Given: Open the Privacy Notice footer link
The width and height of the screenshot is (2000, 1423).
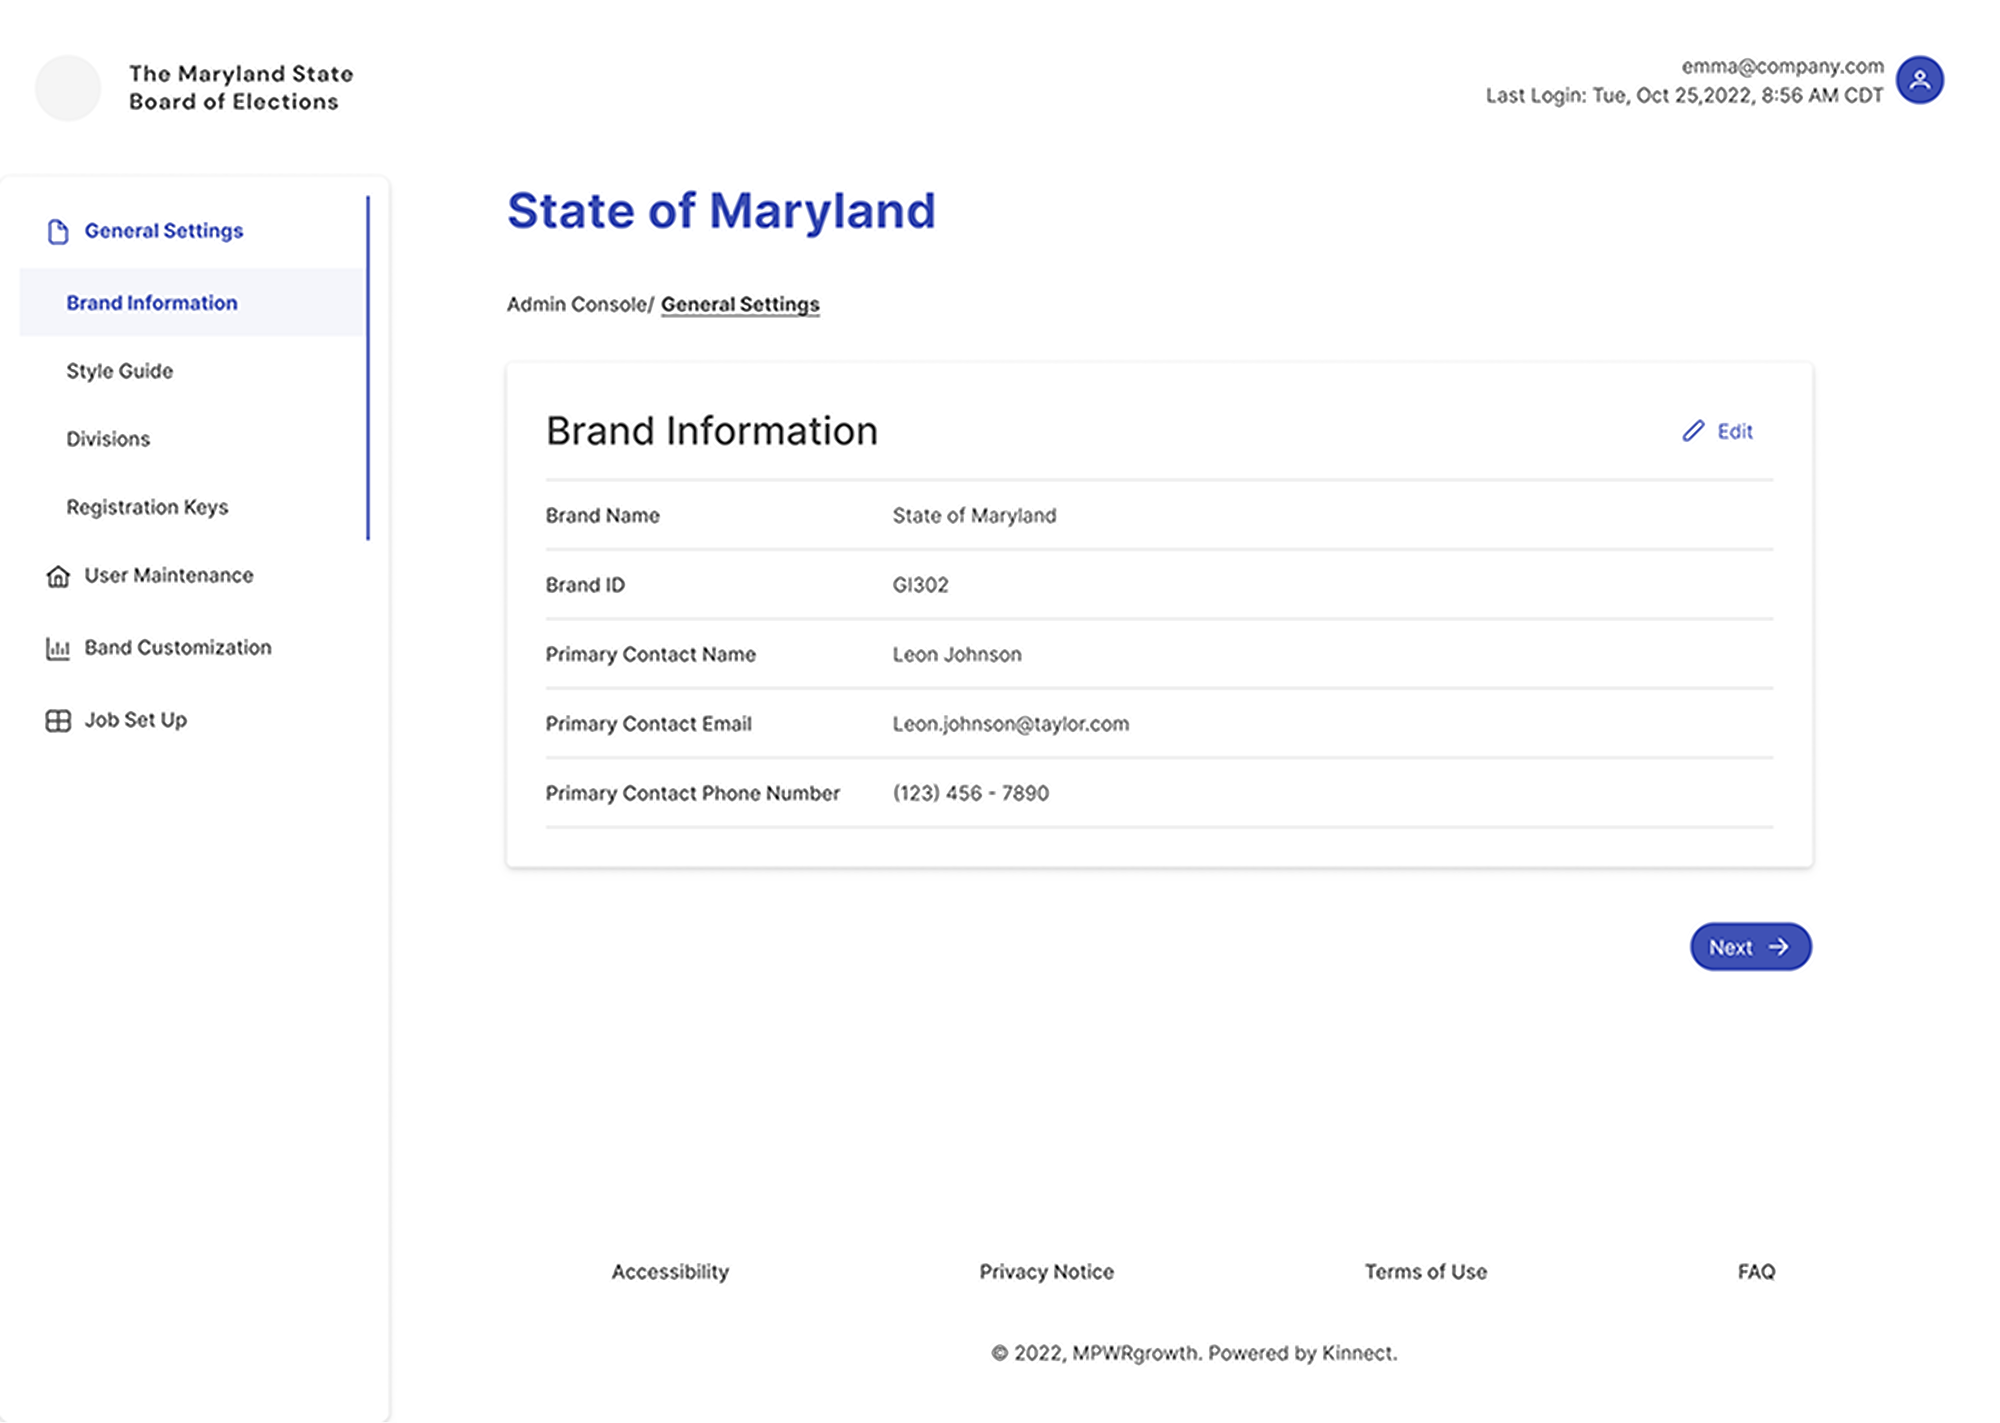Looking at the screenshot, I should pos(1046,1271).
